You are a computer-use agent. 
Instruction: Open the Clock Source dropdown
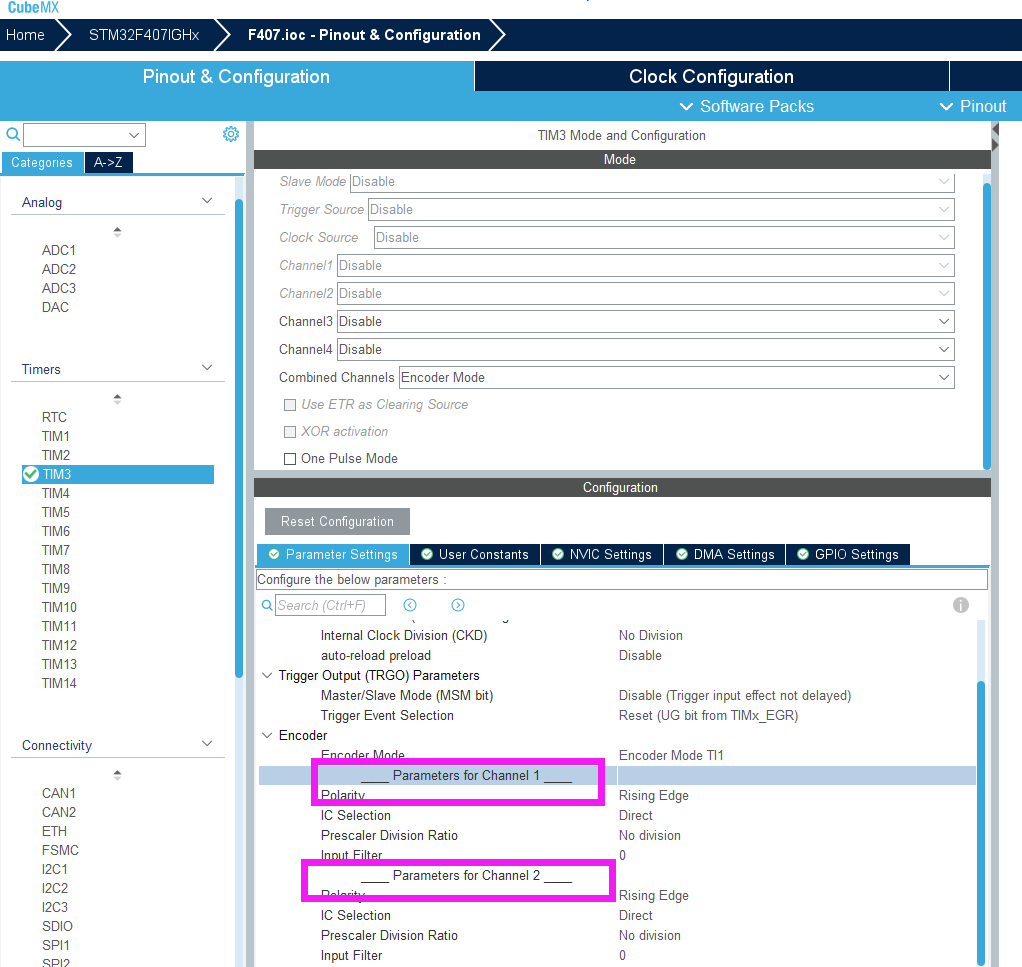point(664,238)
